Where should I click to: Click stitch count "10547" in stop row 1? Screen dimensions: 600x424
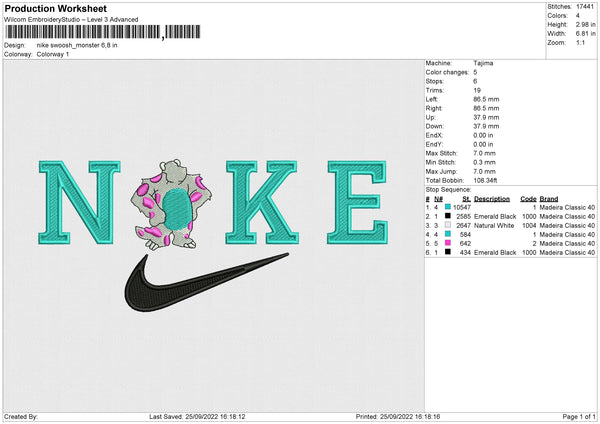[462, 207]
